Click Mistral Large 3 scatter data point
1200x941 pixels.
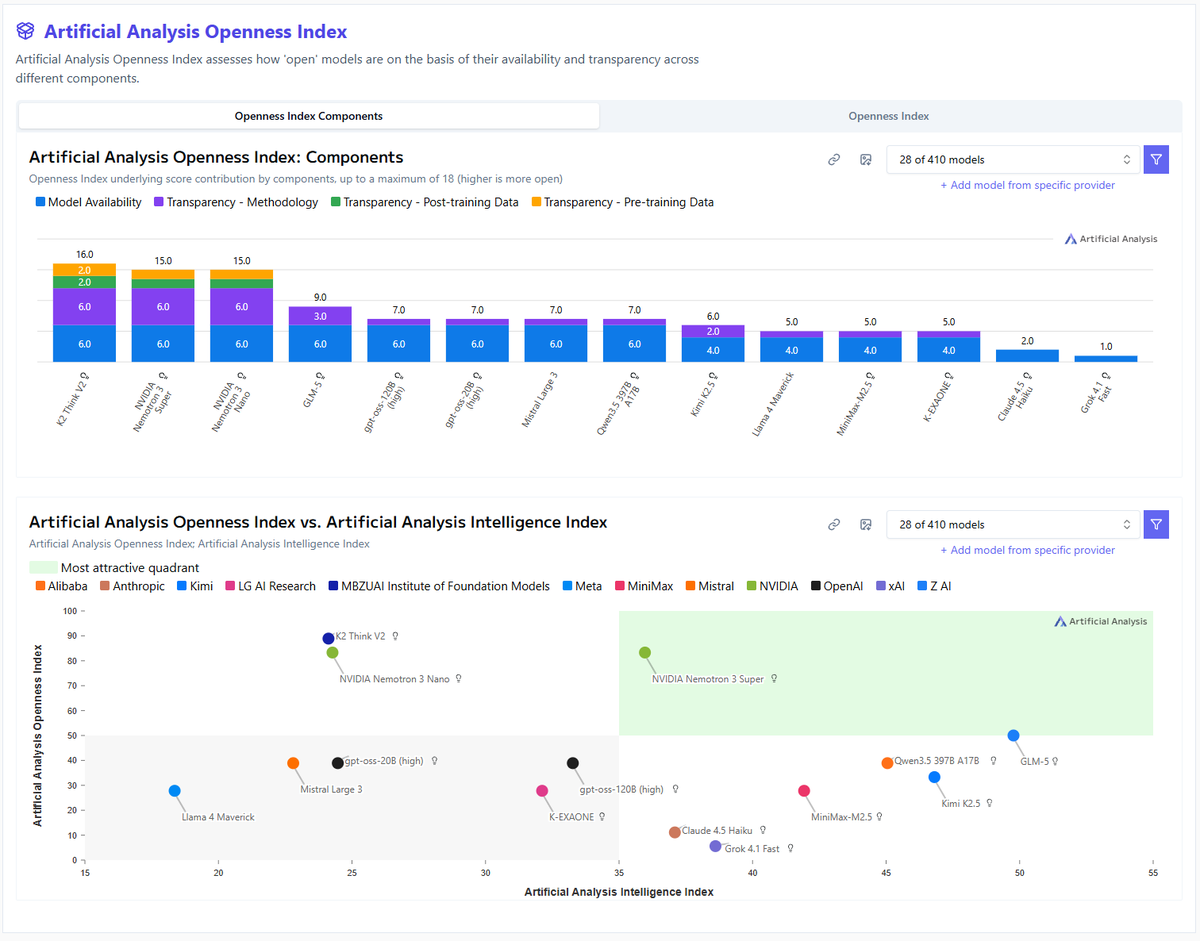(x=293, y=763)
